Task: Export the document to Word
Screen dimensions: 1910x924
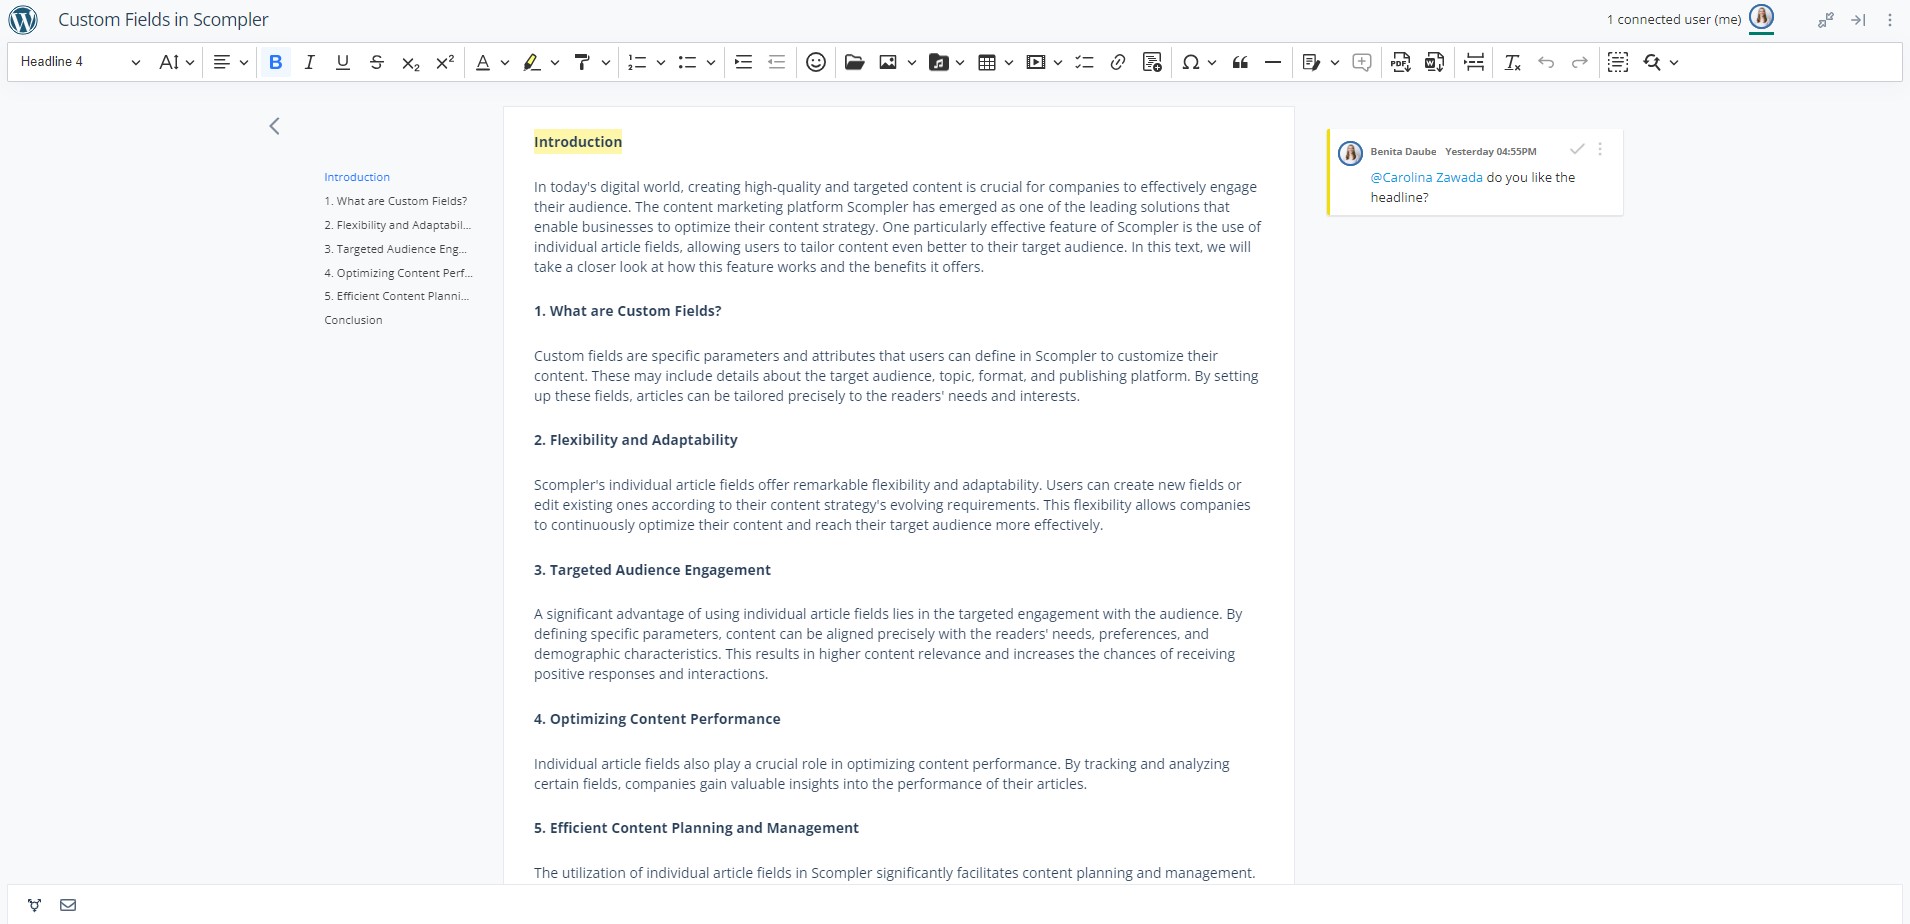Action: pyautogui.click(x=1434, y=62)
